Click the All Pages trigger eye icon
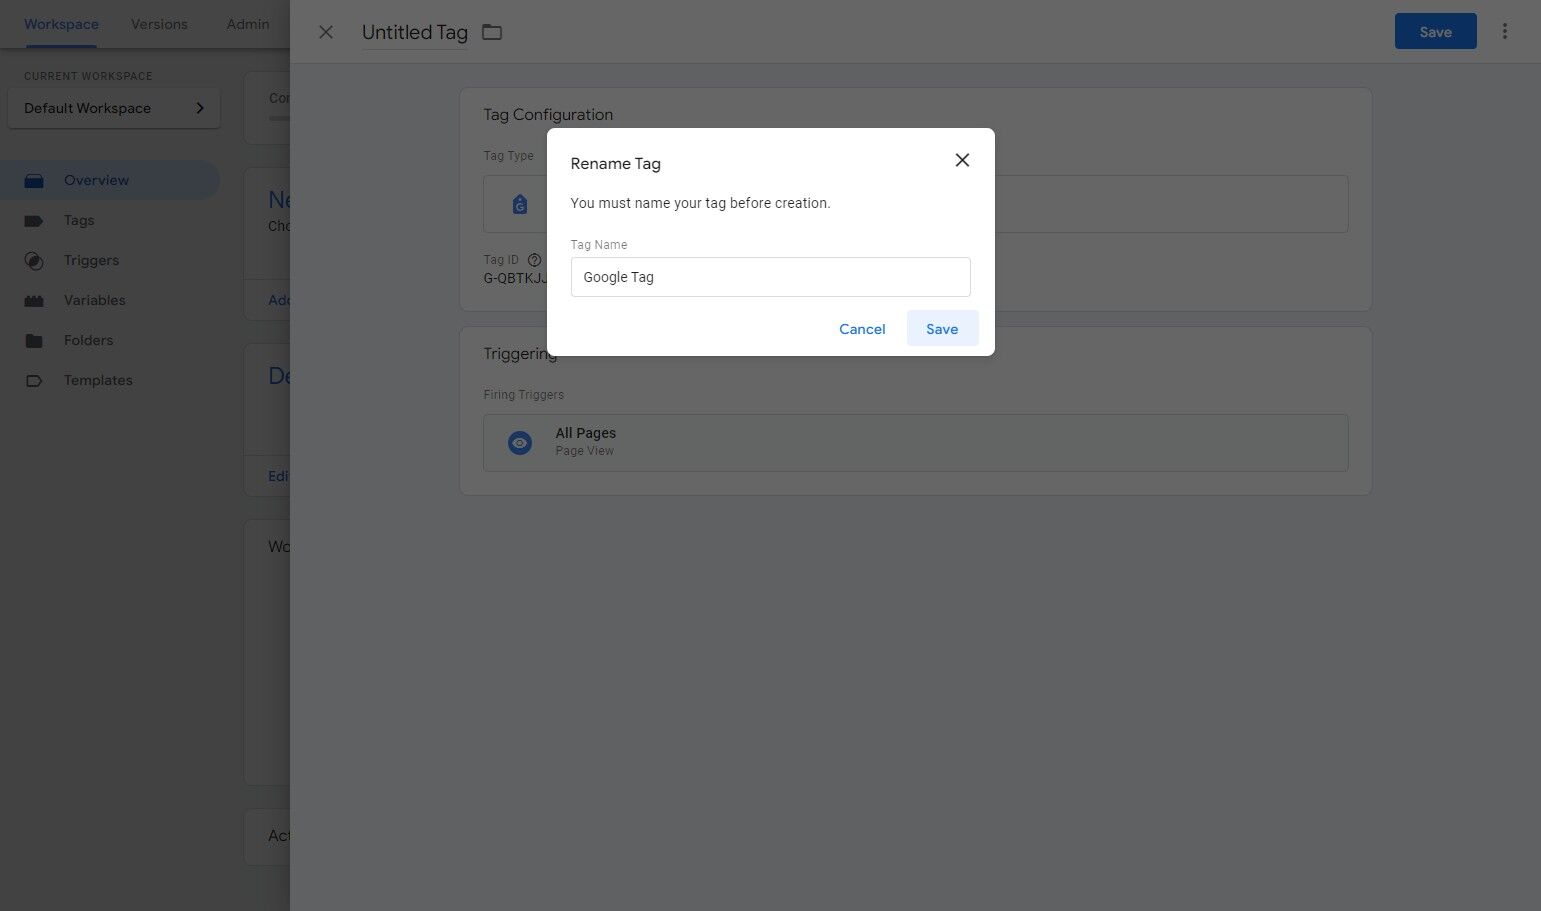The width and height of the screenshot is (1541, 911). (x=520, y=443)
